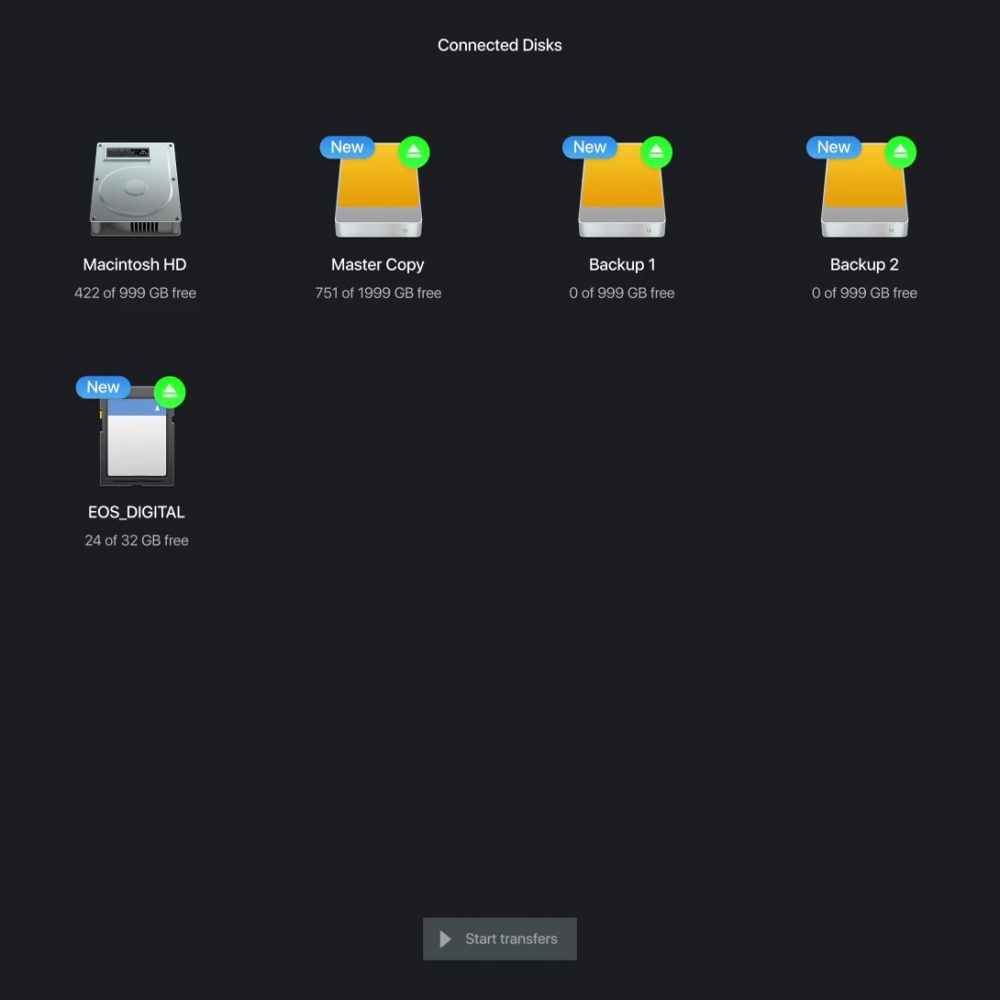The width and height of the screenshot is (1000, 1000).
Task: Click the Macintosh HD label
Action: [135, 265]
